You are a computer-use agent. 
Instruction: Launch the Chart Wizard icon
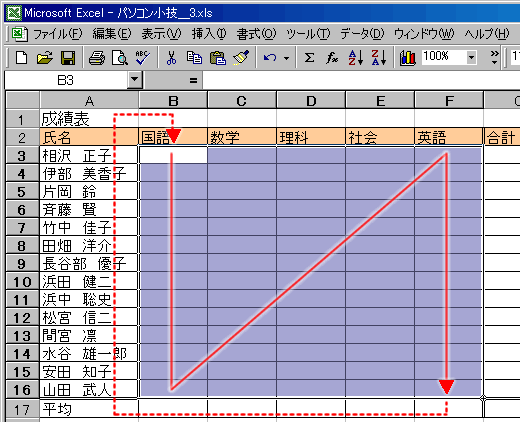click(x=407, y=58)
